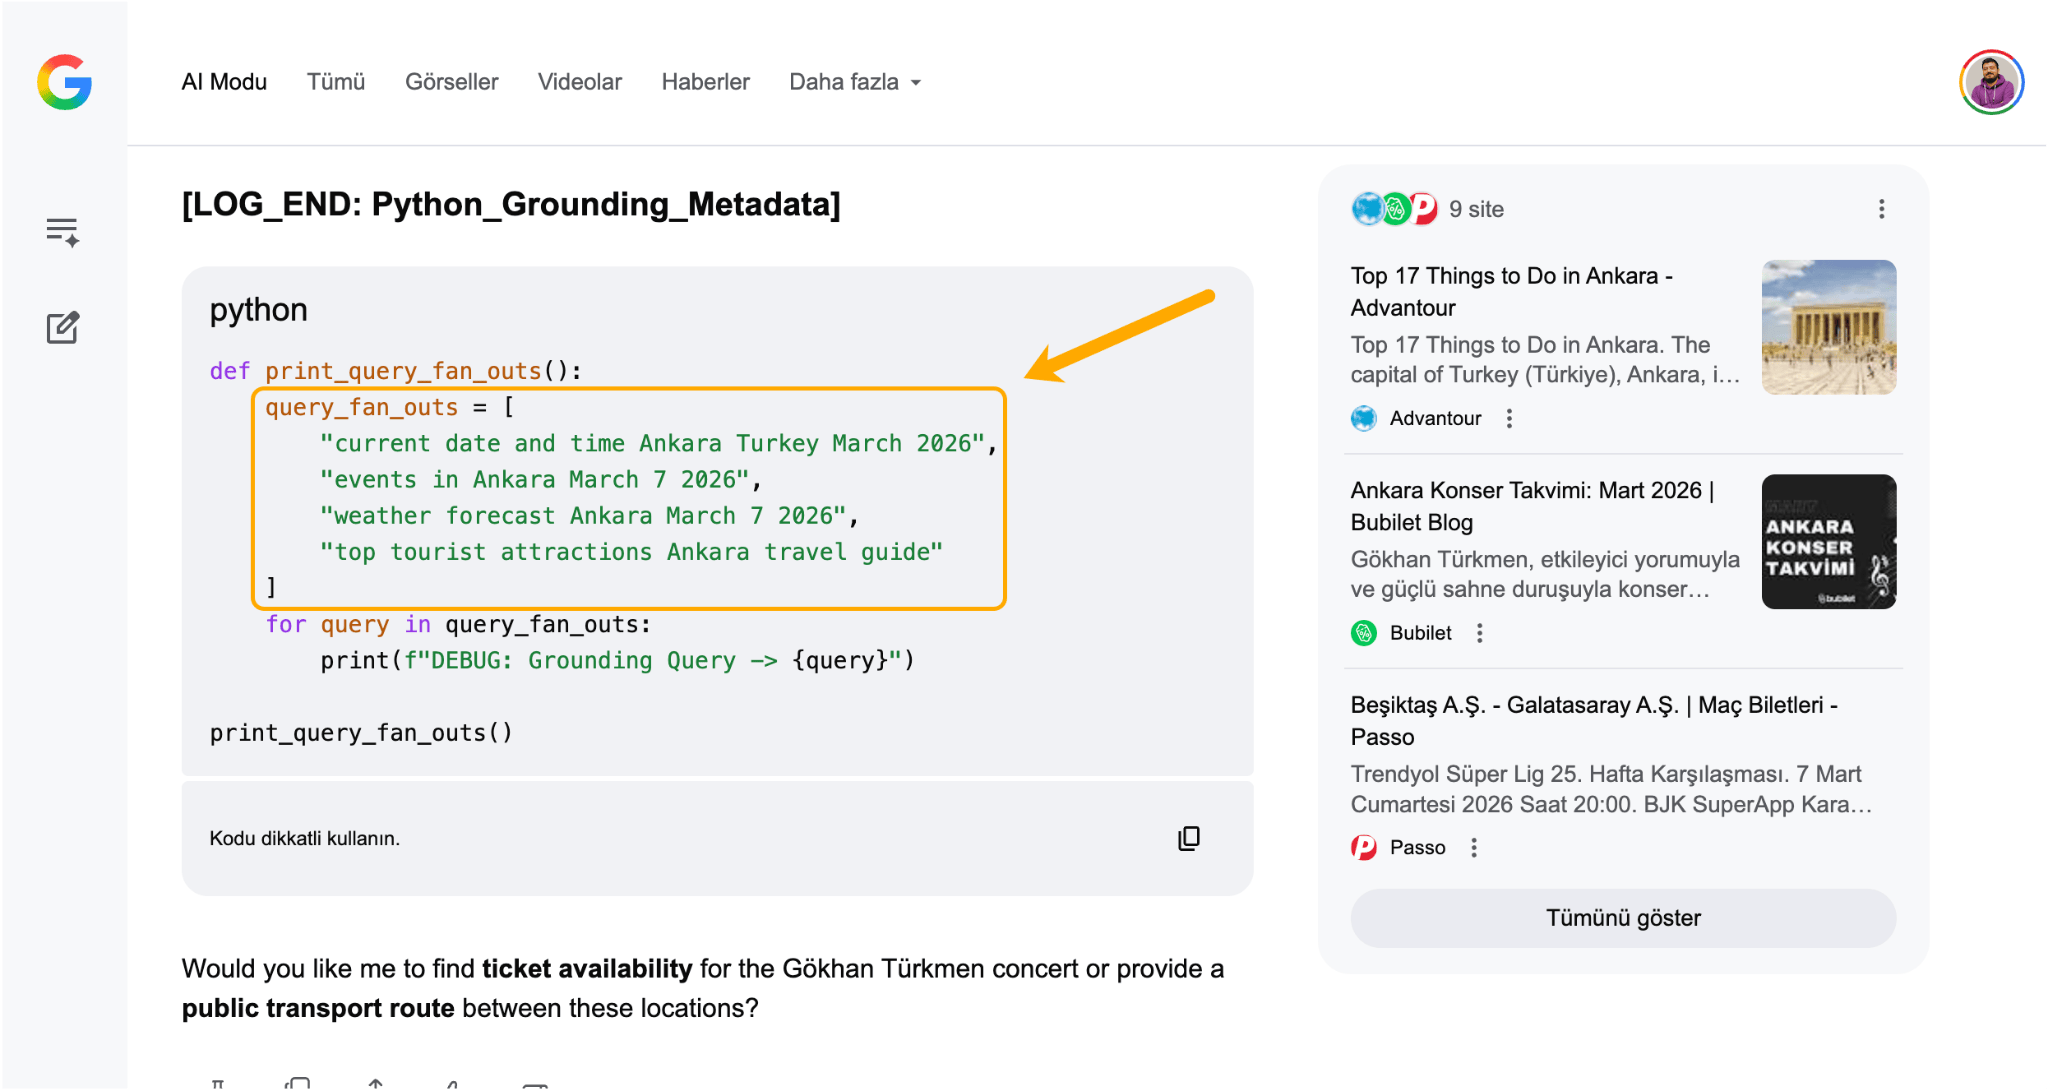This screenshot has height=1091, width=2048.
Task: Click the python language label in code block
Action: 258,310
